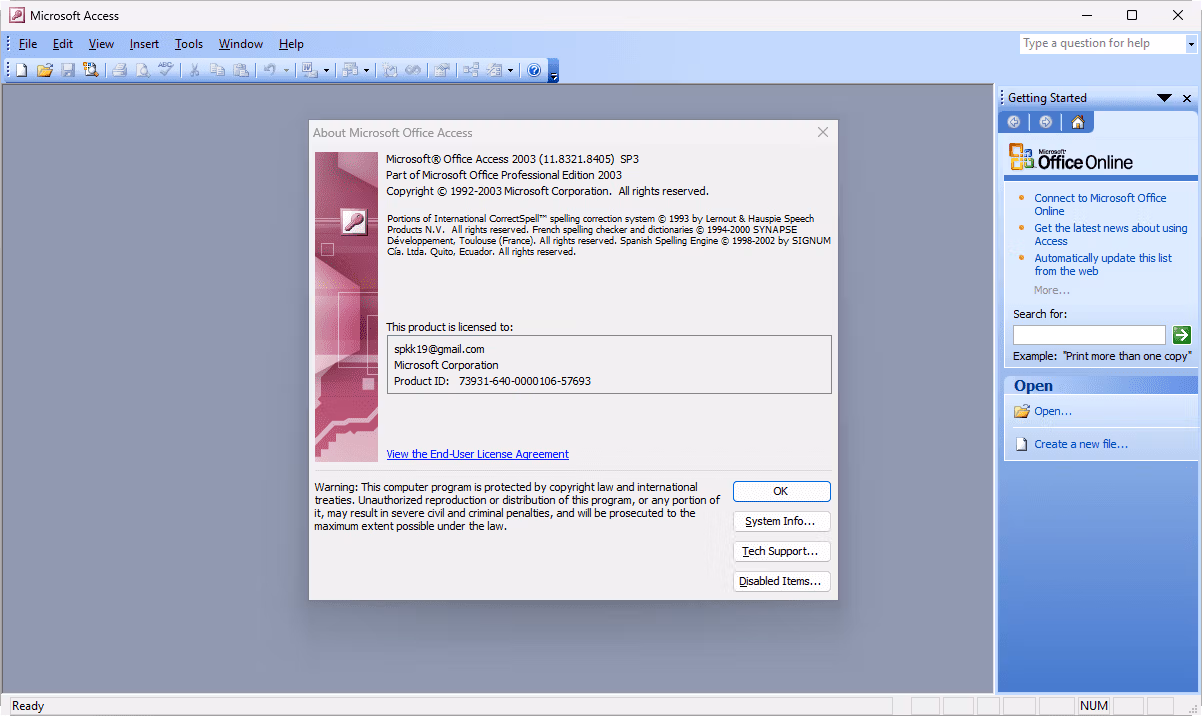Image resolution: width=1202 pixels, height=716 pixels.
Task: Open the Edit menu
Action: click(x=63, y=44)
